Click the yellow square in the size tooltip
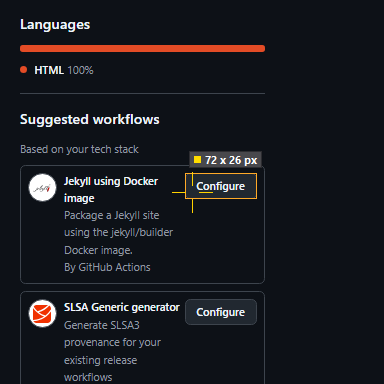Image resolution: width=384 pixels, height=384 pixels. (x=197, y=160)
